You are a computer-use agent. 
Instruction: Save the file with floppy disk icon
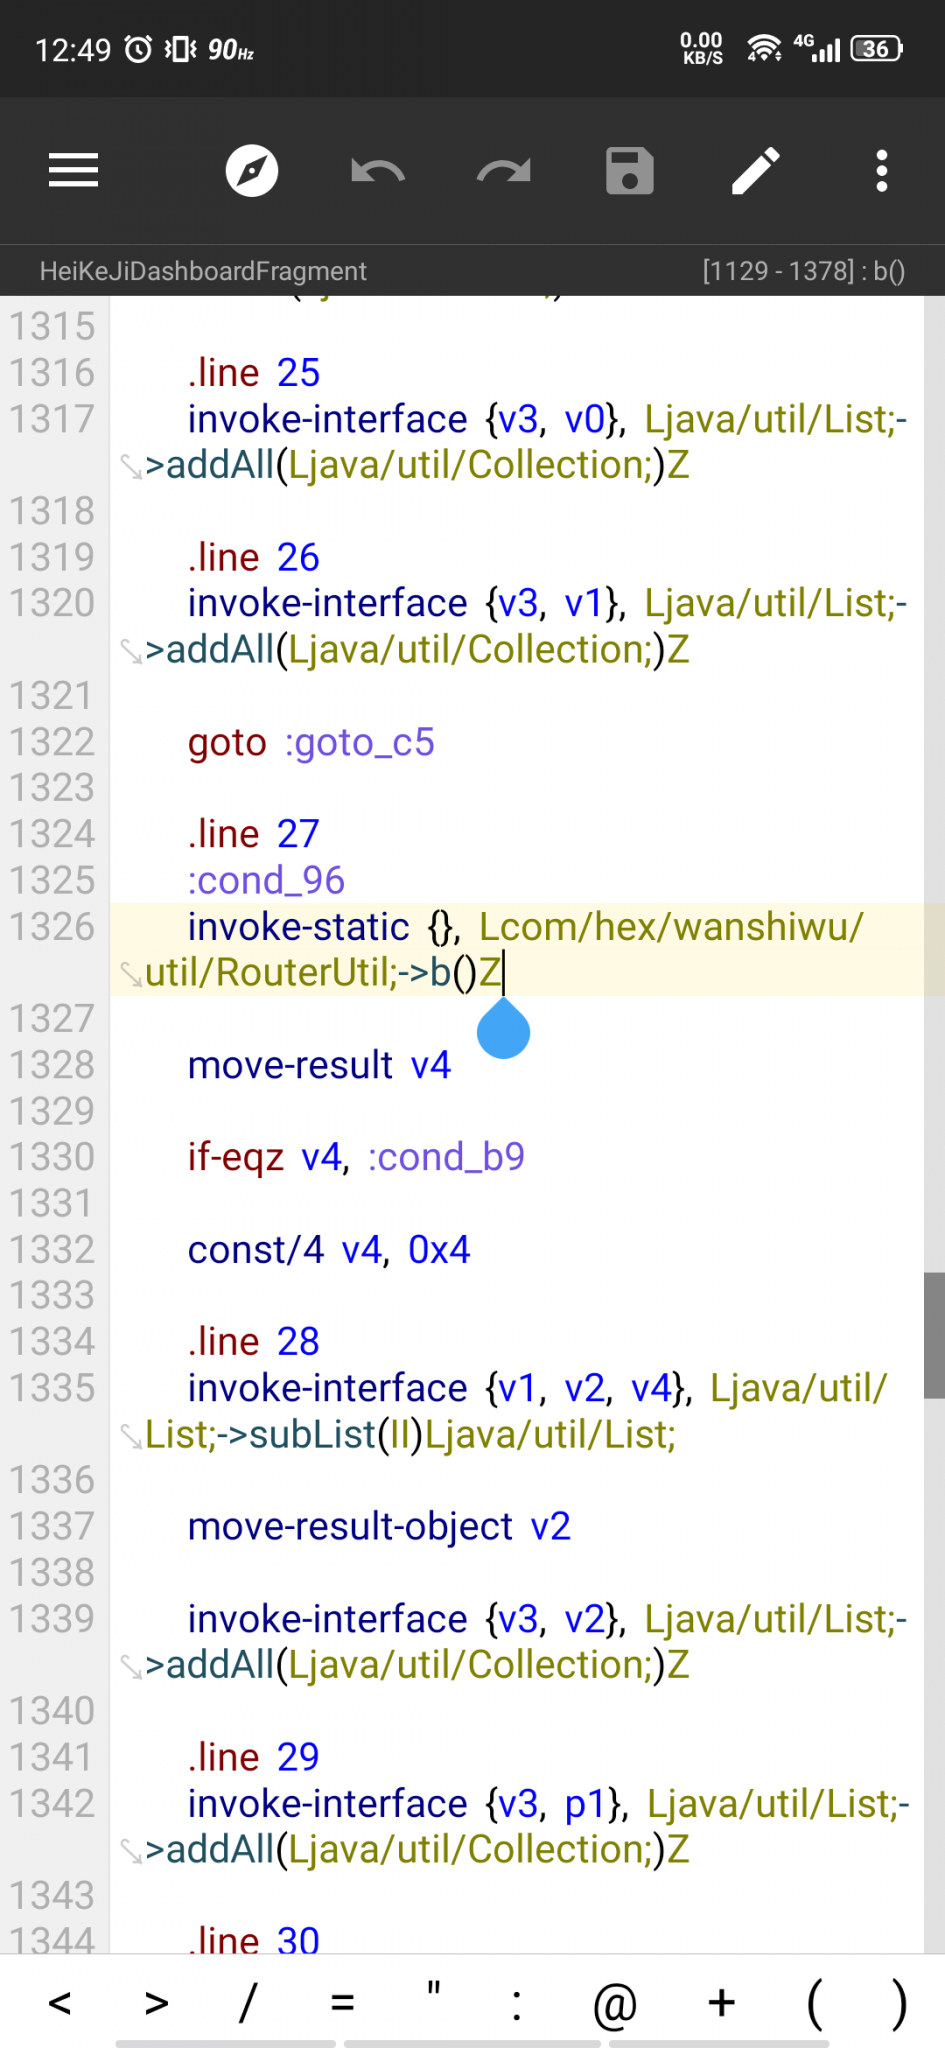coord(630,171)
